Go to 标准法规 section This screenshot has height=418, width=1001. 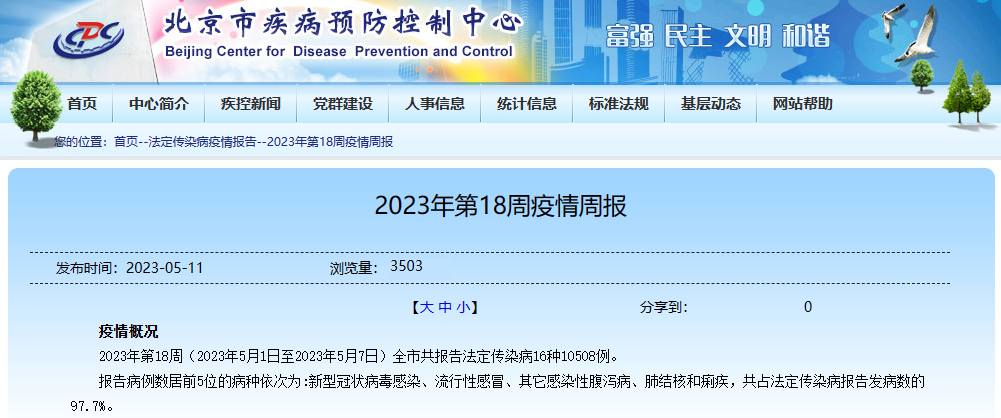click(x=618, y=103)
